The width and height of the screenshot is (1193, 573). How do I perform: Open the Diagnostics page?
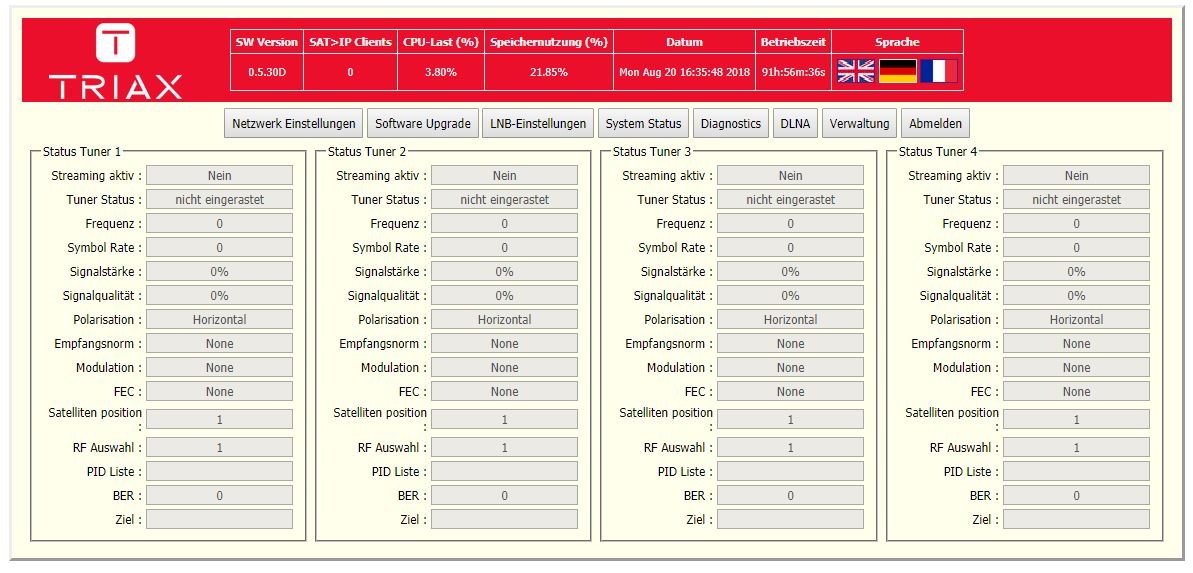(730, 123)
